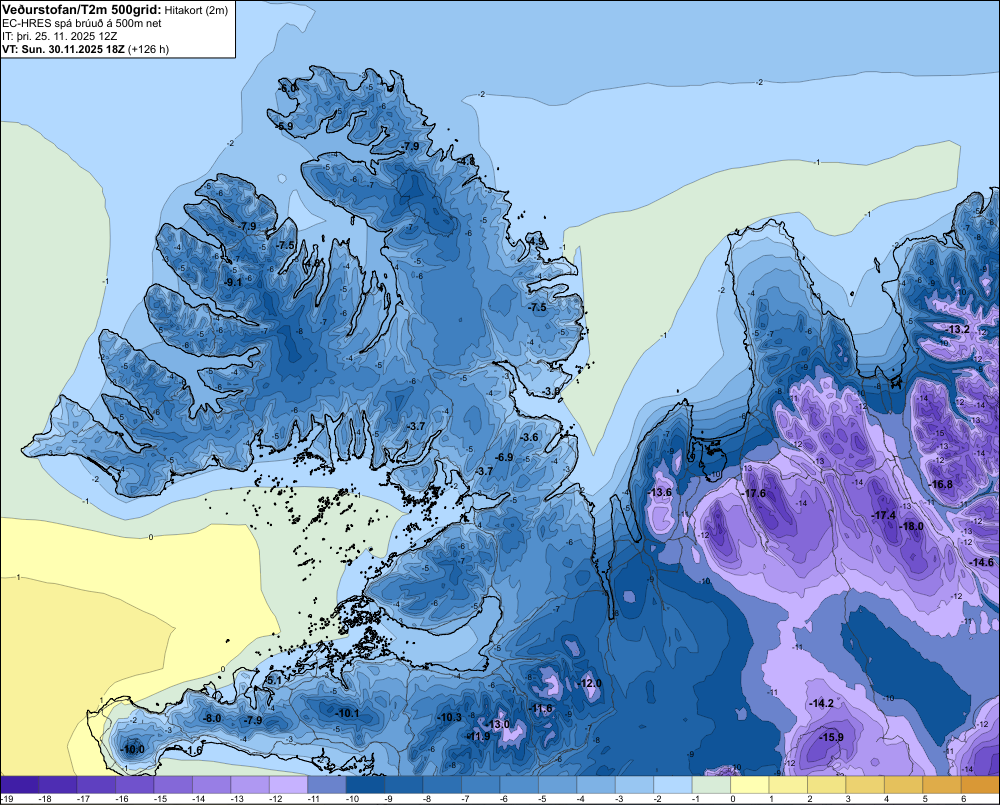Click the 'EC-HRES spá brúuð á 500m net' line
Image resolution: width=1000 pixels, height=805 pixels.
[82, 24]
